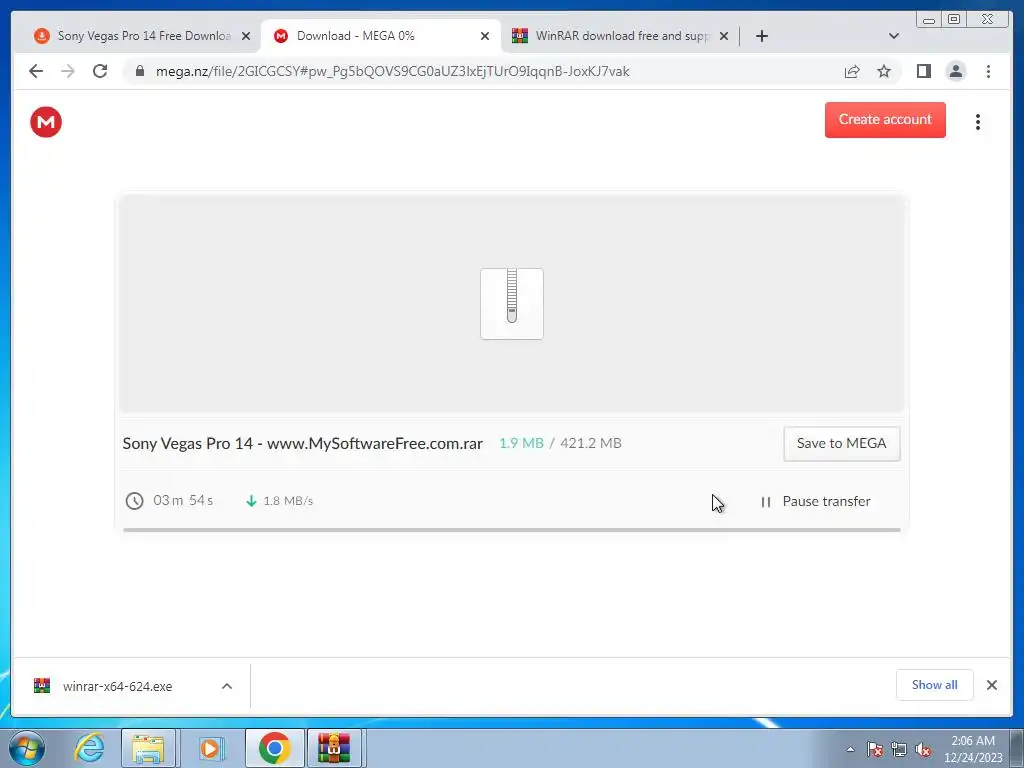
Task: Click the RAR archive file thumbnail
Action: pos(512,304)
